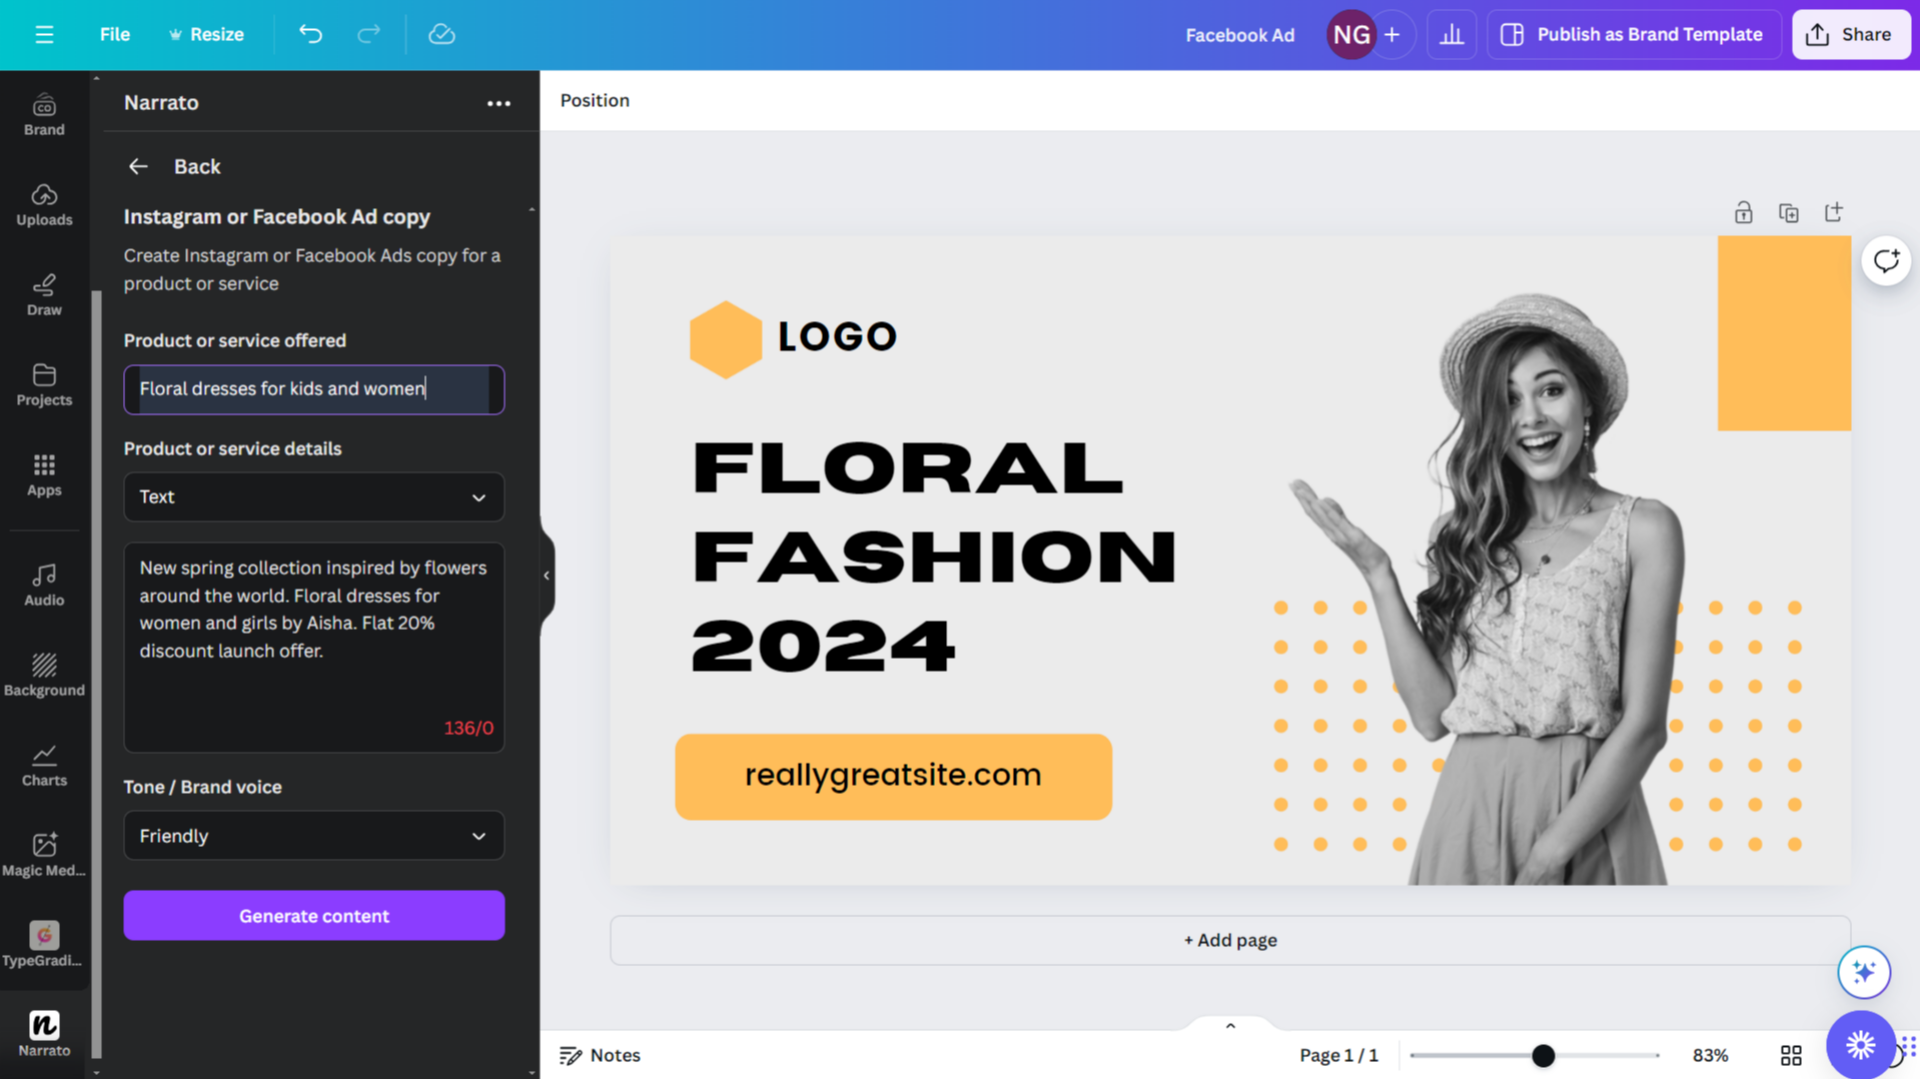Expand the Product or service details dropdown

314,497
